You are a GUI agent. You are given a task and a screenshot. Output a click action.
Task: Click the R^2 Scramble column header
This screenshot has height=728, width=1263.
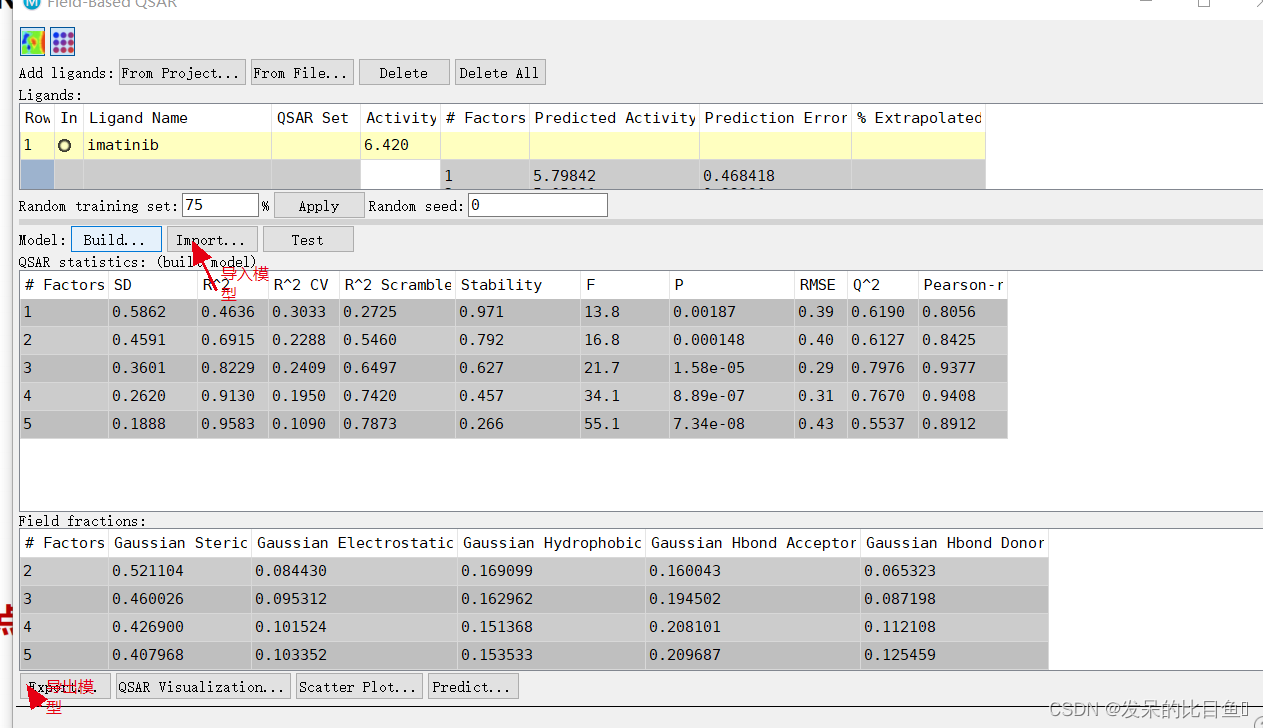397,285
